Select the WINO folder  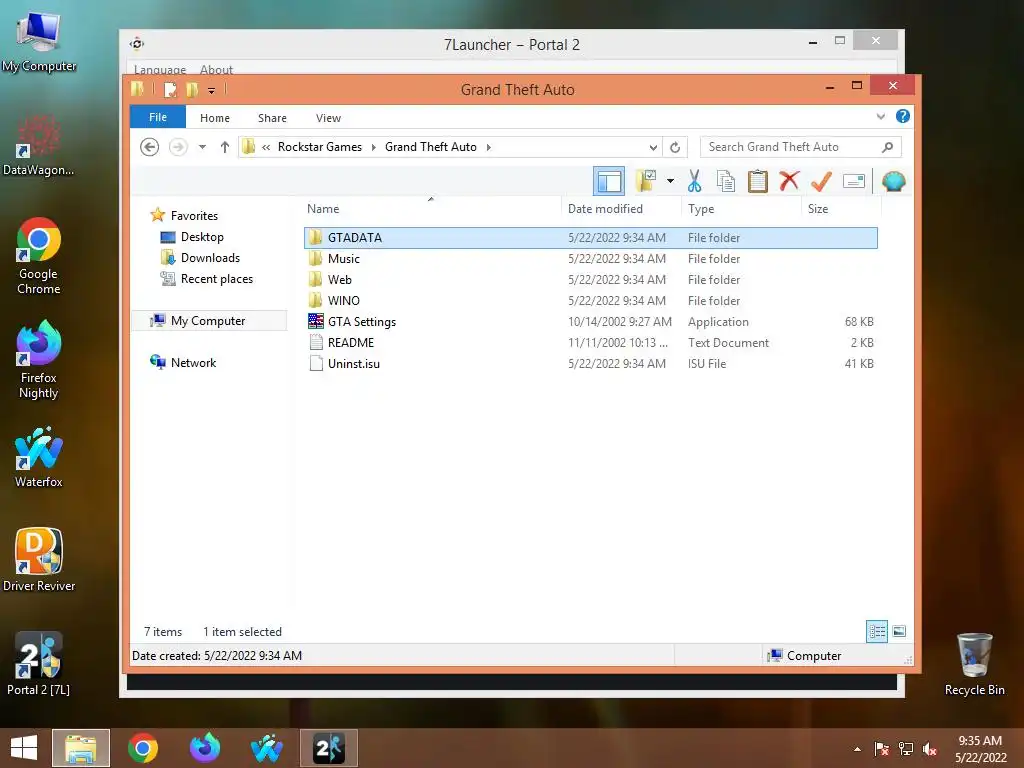point(590,300)
